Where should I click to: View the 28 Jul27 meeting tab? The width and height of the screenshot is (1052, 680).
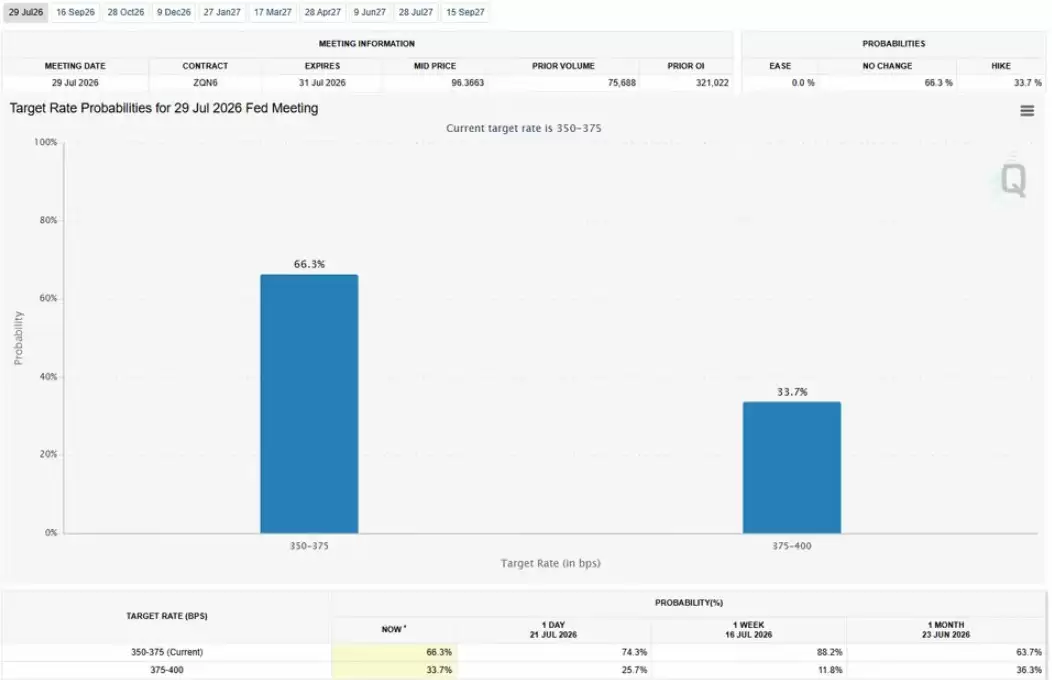point(416,12)
